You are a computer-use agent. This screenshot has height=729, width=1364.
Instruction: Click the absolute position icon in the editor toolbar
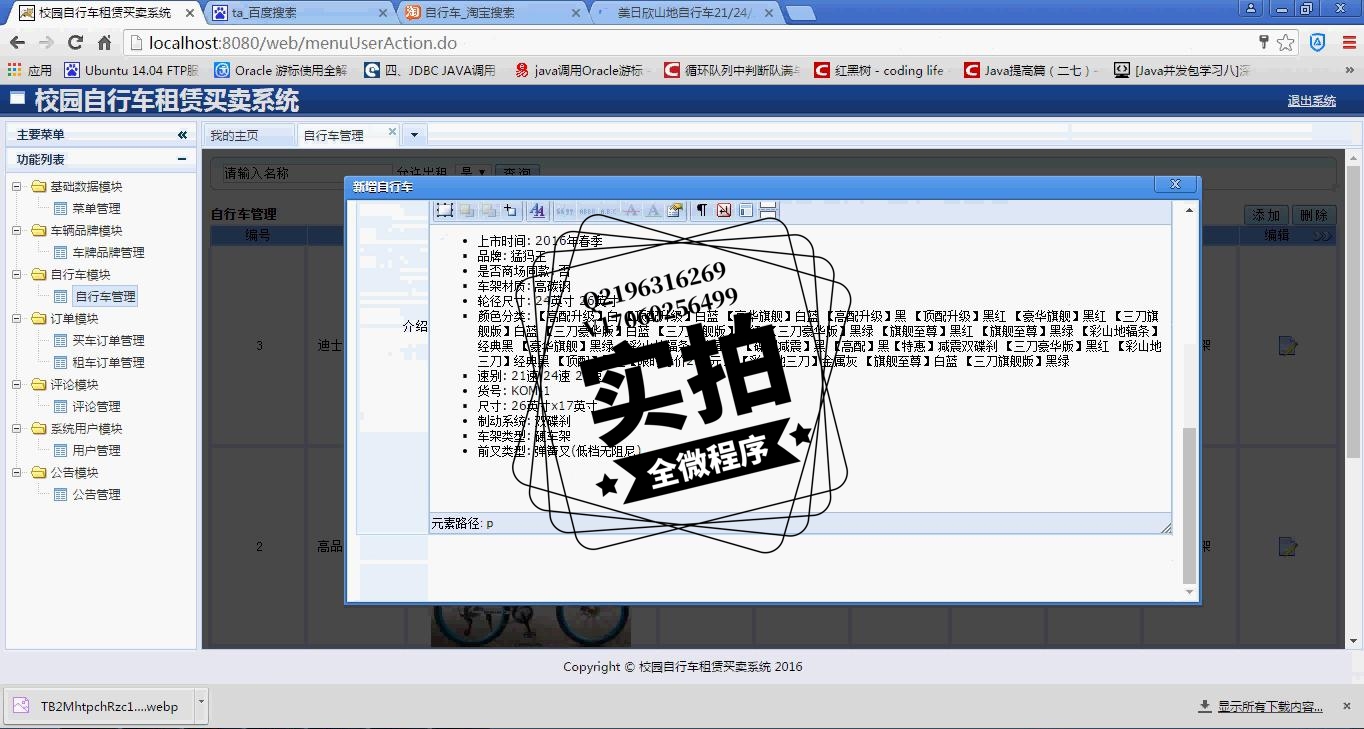click(510, 210)
